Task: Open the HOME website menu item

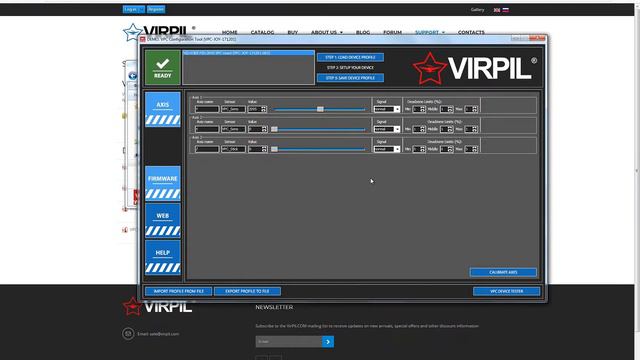Action: pyautogui.click(x=230, y=32)
